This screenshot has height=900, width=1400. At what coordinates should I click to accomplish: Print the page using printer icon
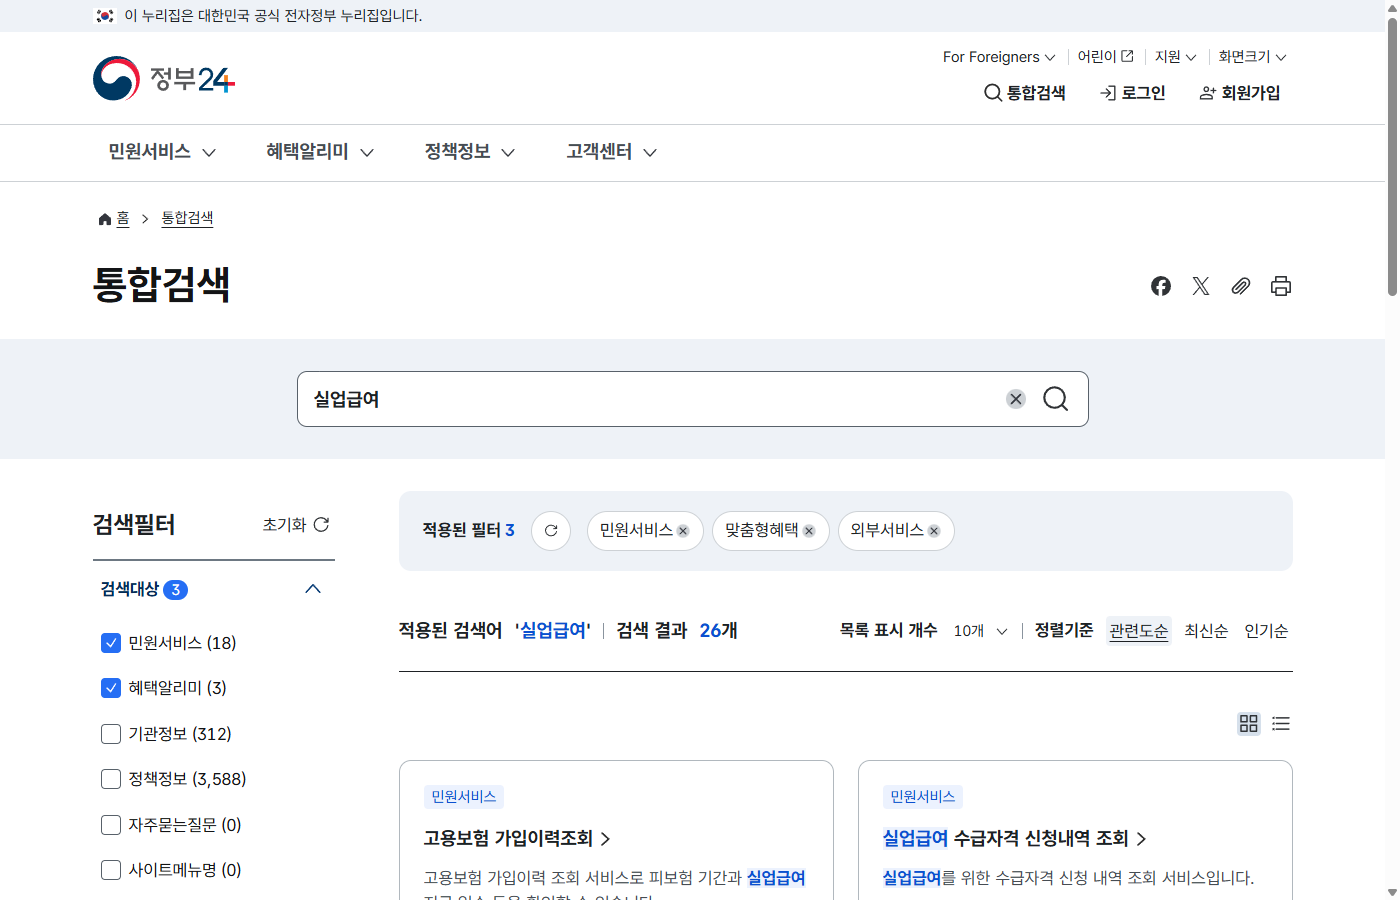coord(1281,286)
